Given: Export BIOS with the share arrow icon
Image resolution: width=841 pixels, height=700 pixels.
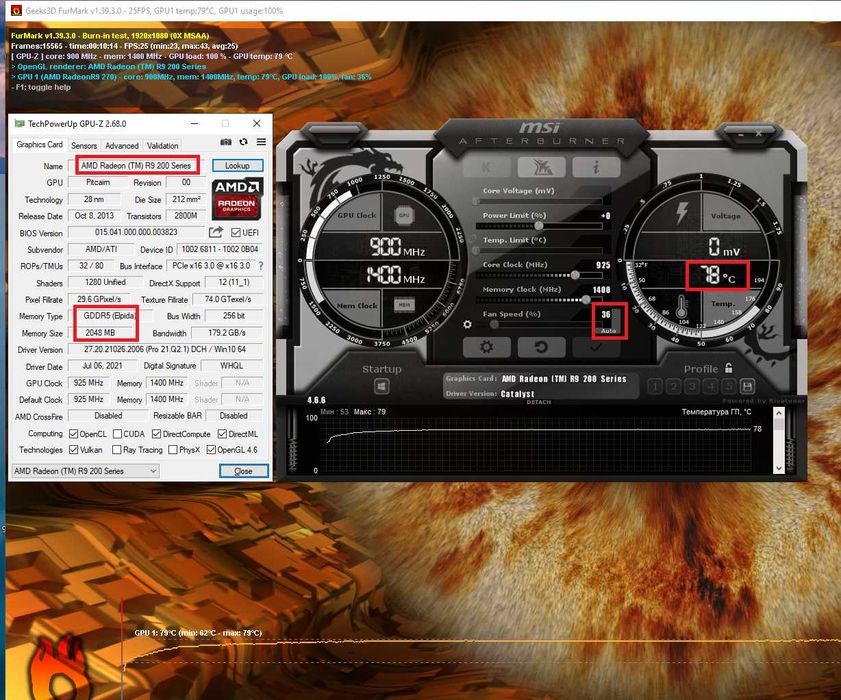Looking at the screenshot, I should pyautogui.click(x=216, y=232).
